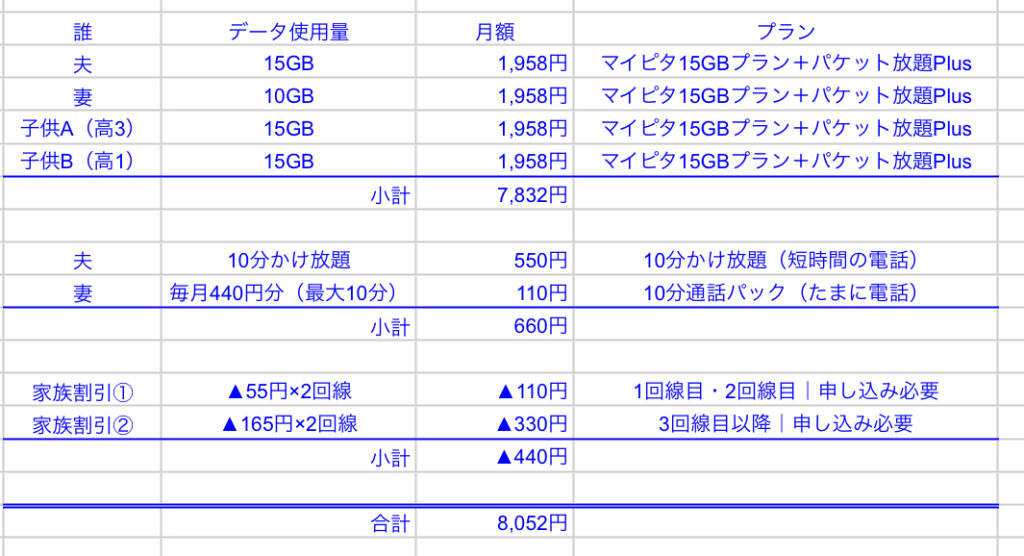Click the ▲165円×2回線 cell
Image resolution: width=1024 pixels, height=556 pixels.
coord(288,424)
